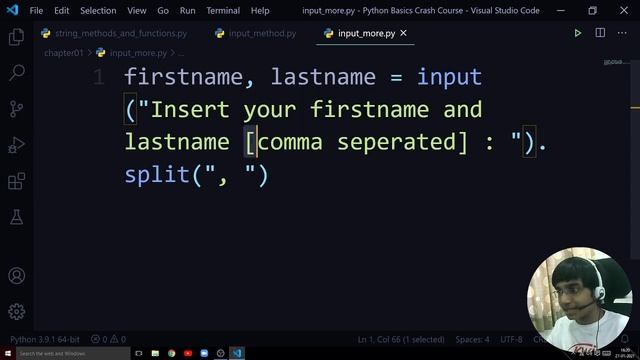Open the errors and warnings status item
640x360 pixels.
point(108,339)
